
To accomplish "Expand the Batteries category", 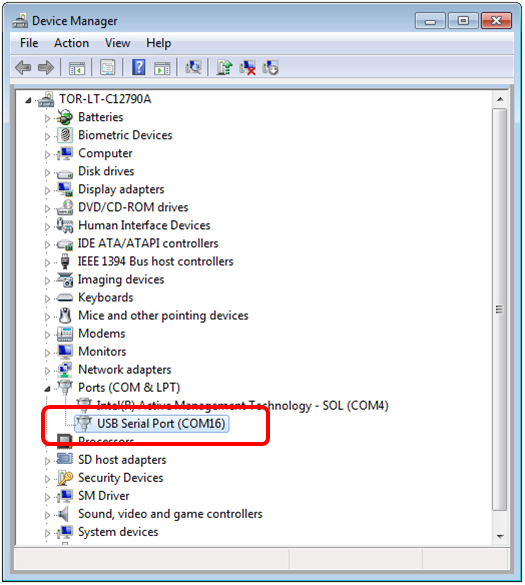I will 47,118.
